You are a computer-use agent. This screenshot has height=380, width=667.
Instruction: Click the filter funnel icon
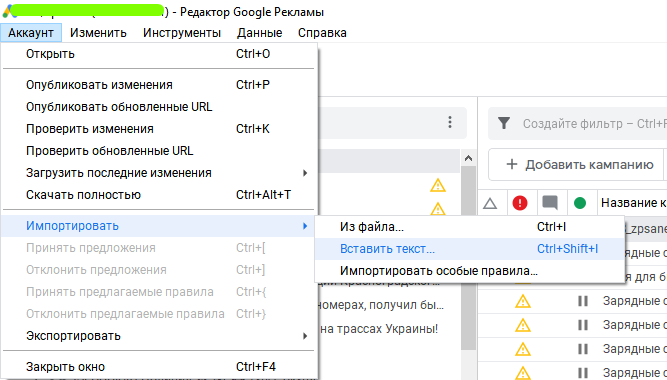tap(504, 123)
